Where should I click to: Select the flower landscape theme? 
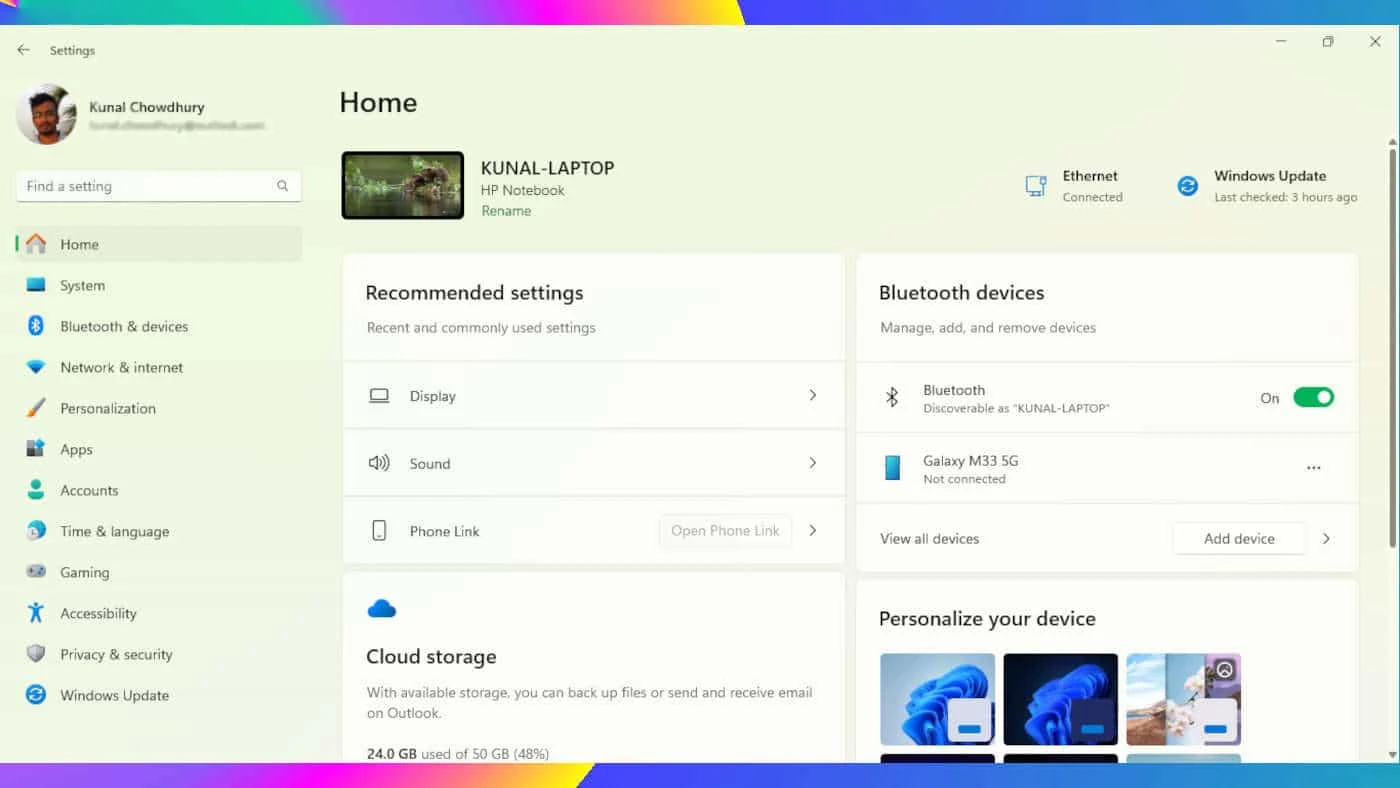(1184, 699)
